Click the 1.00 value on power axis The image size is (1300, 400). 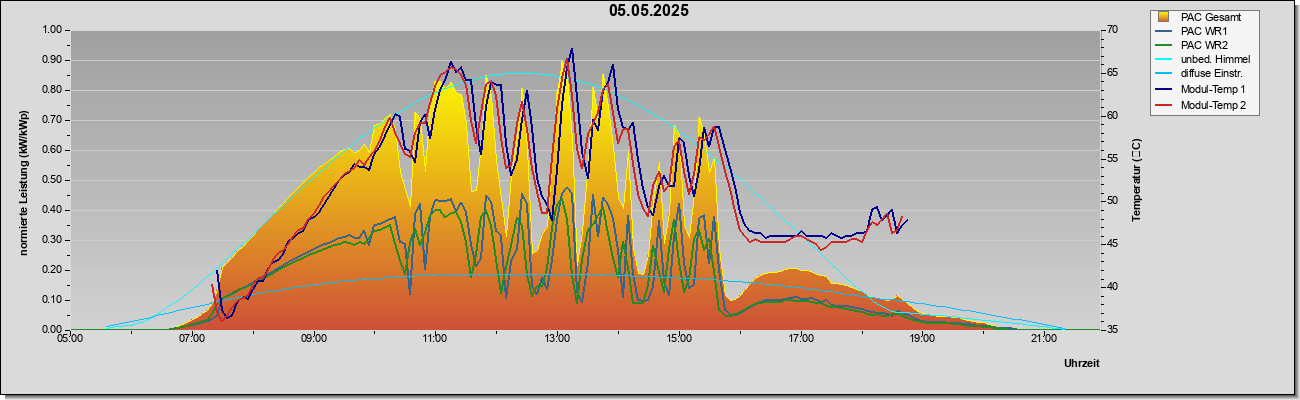[52, 30]
